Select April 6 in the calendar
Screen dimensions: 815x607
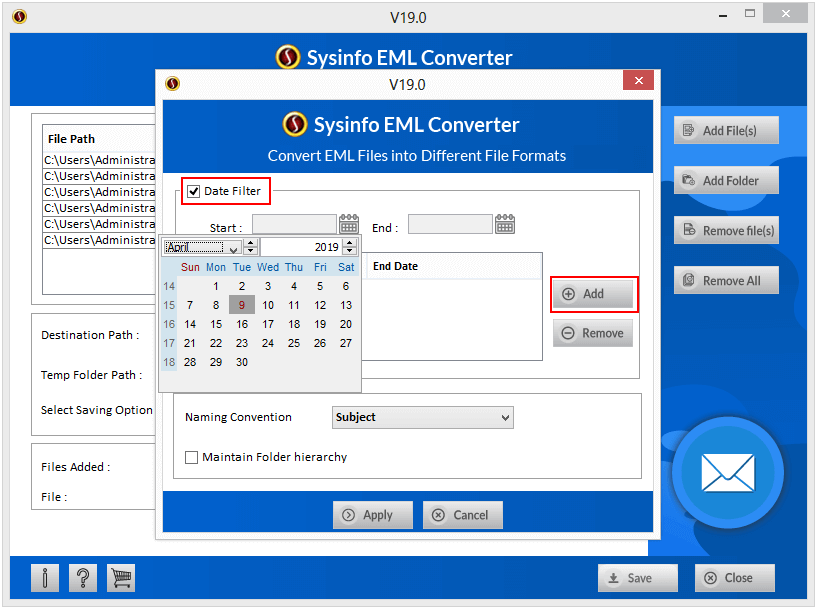346,286
